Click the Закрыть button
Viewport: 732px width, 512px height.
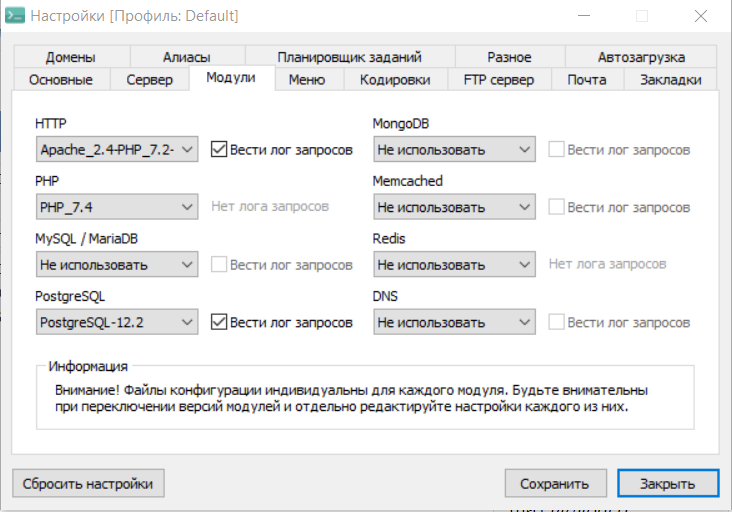pos(667,483)
